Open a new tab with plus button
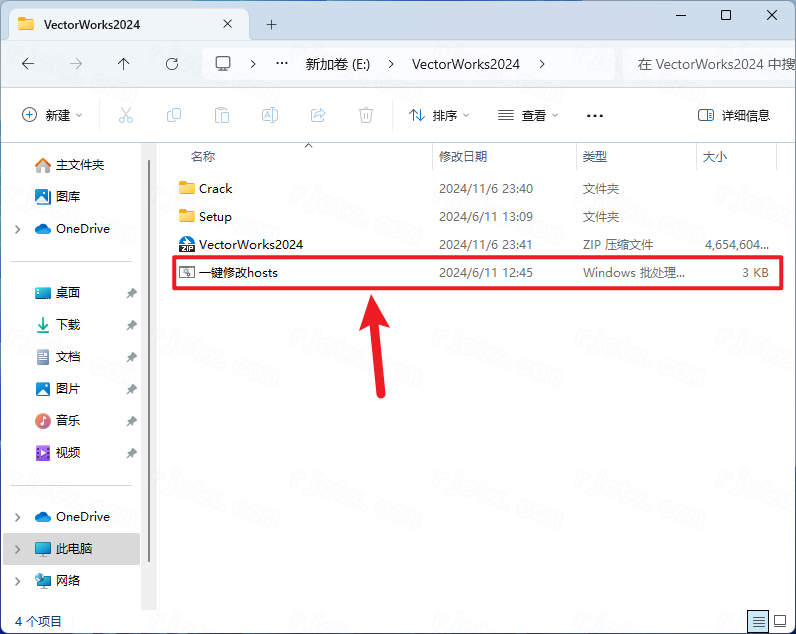This screenshot has width=796, height=634. [272, 24]
